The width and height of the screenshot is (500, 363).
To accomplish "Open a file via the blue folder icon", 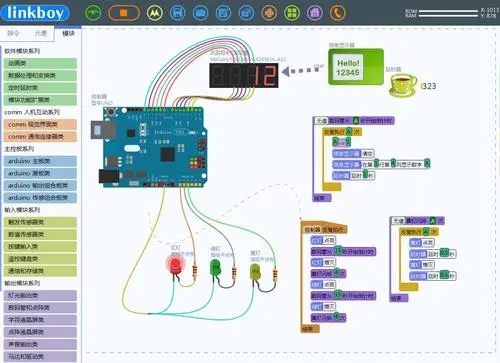I will 200,13.
